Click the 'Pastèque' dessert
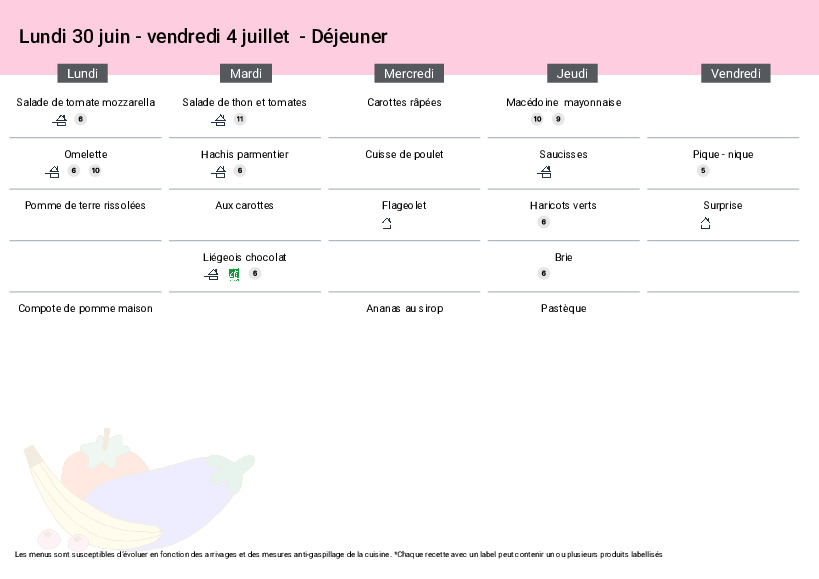 coord(564,309)
